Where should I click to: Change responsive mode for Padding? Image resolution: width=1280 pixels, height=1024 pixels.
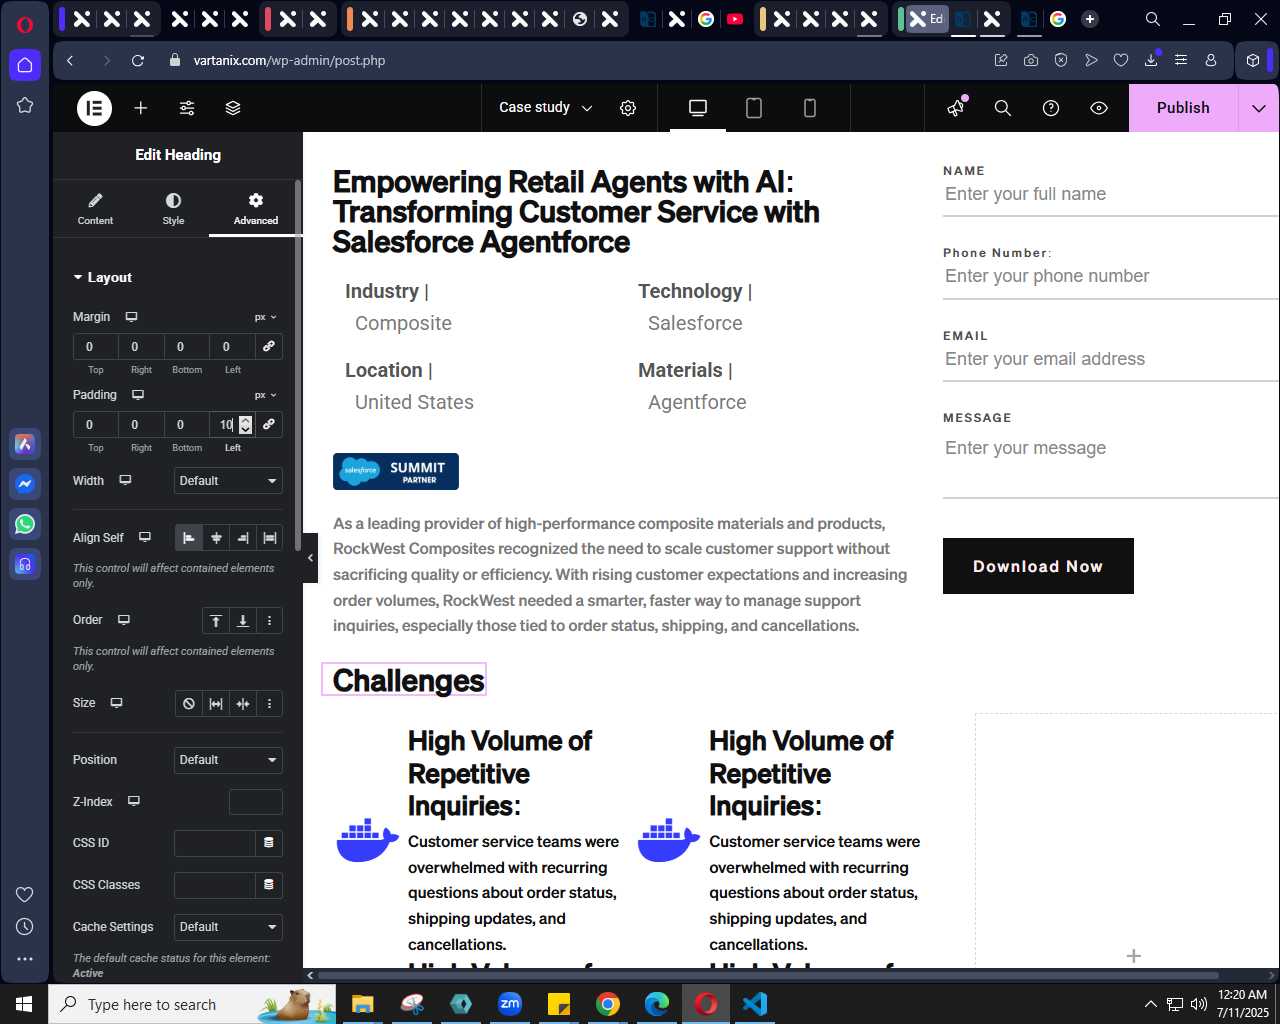[138, 395]
